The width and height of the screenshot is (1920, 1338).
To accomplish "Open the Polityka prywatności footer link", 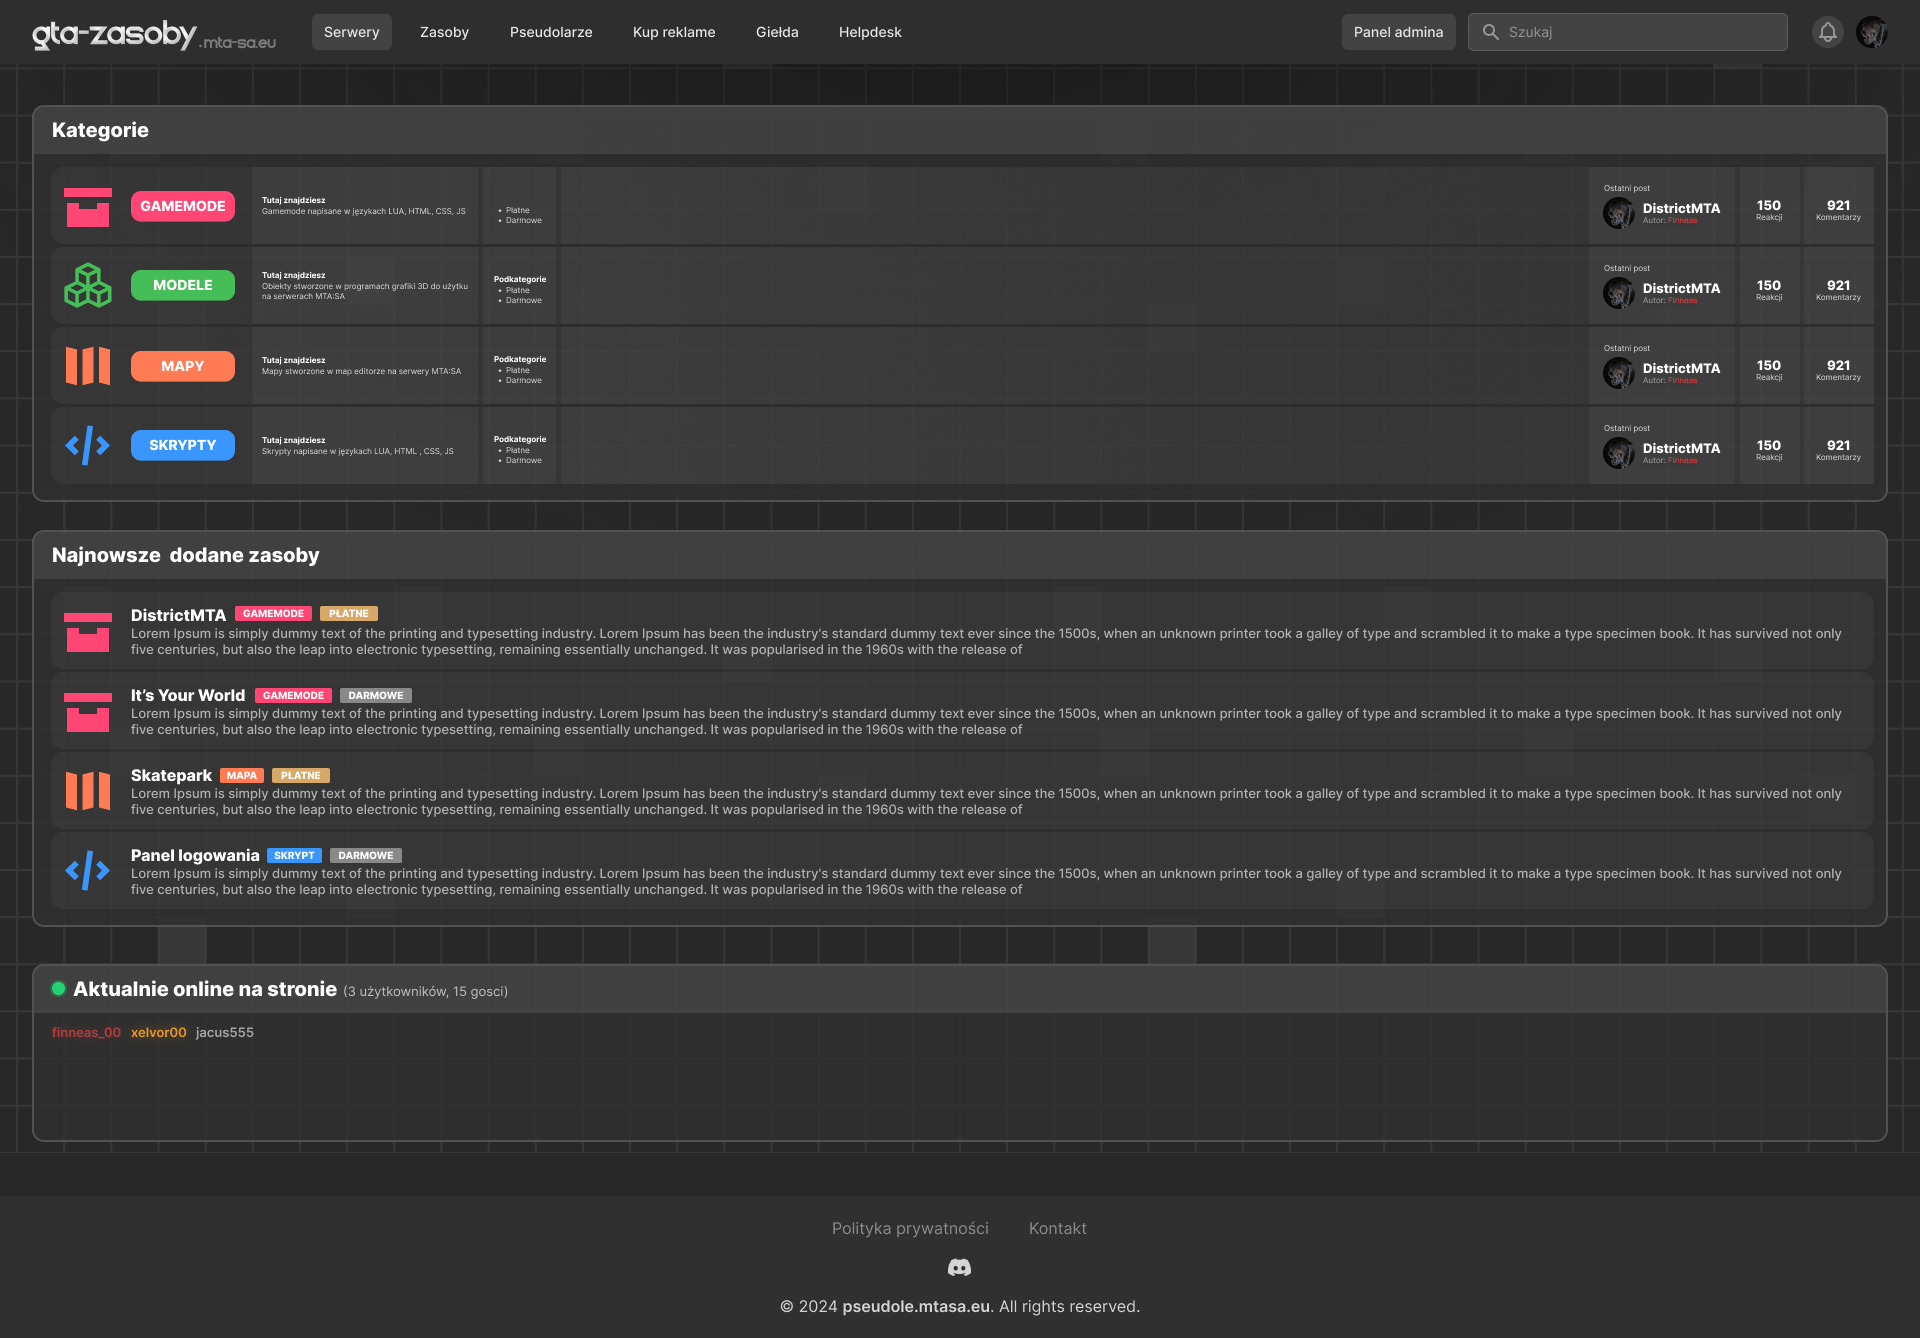I will [910, 1228].
